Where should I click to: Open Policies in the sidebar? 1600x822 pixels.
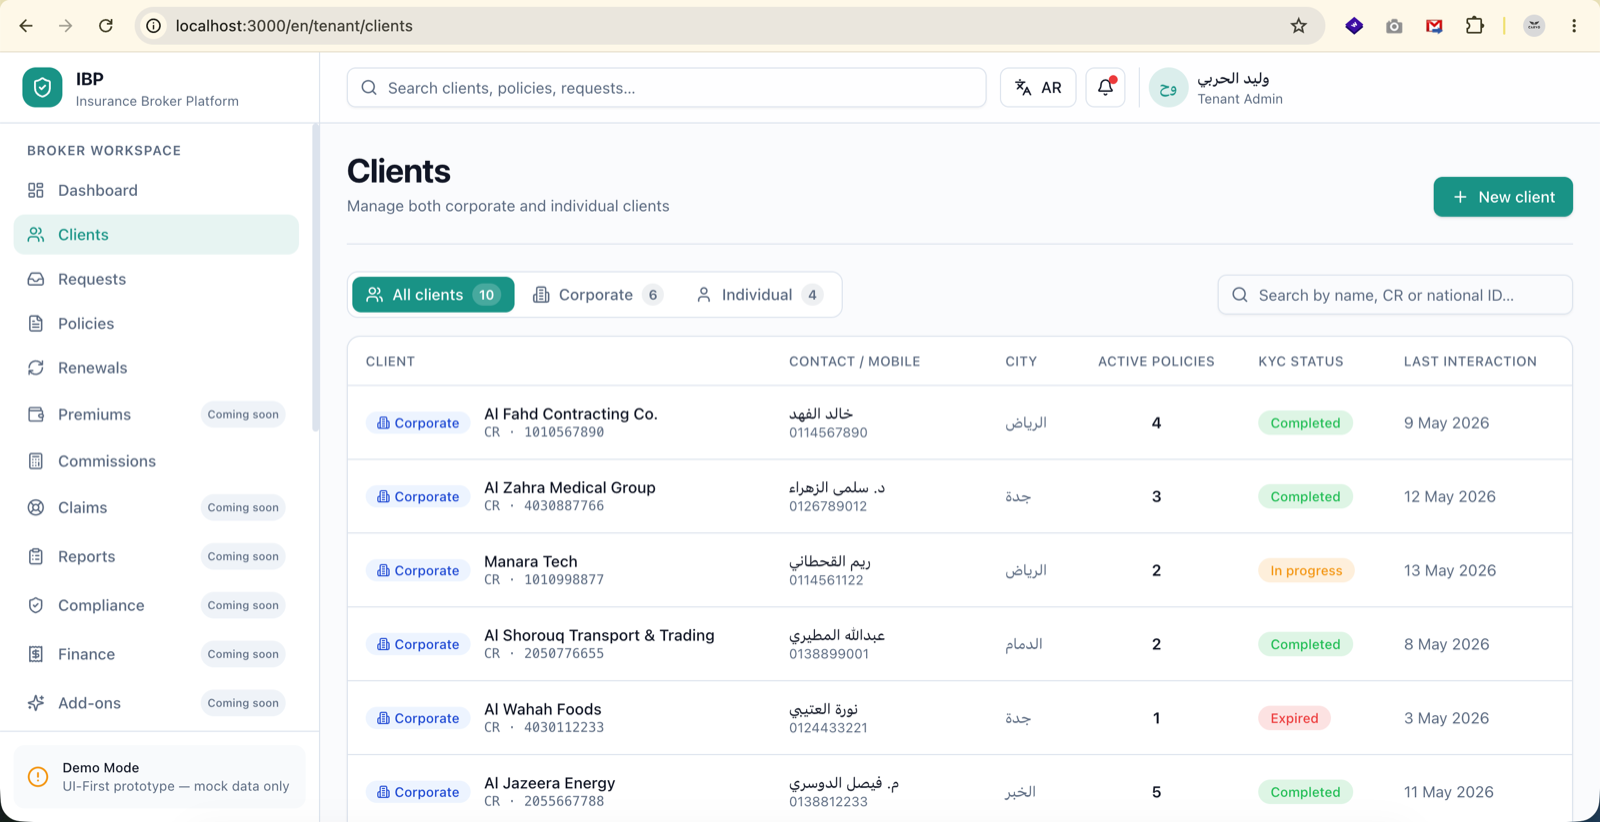point(156,323)
